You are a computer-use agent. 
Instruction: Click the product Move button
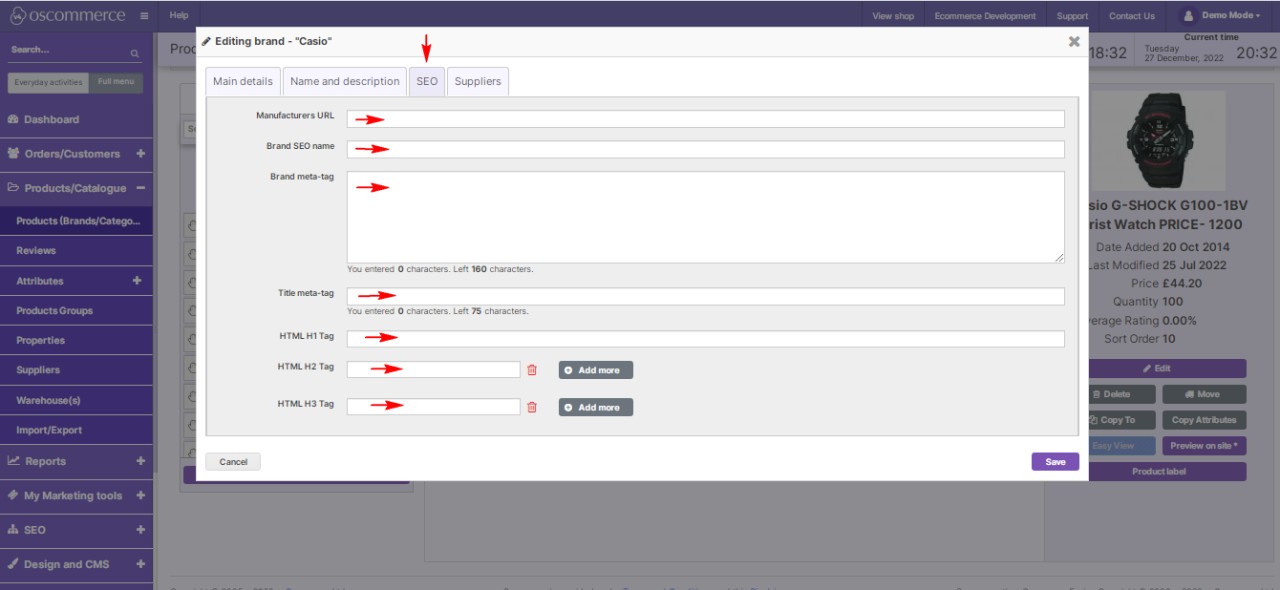1204,394
